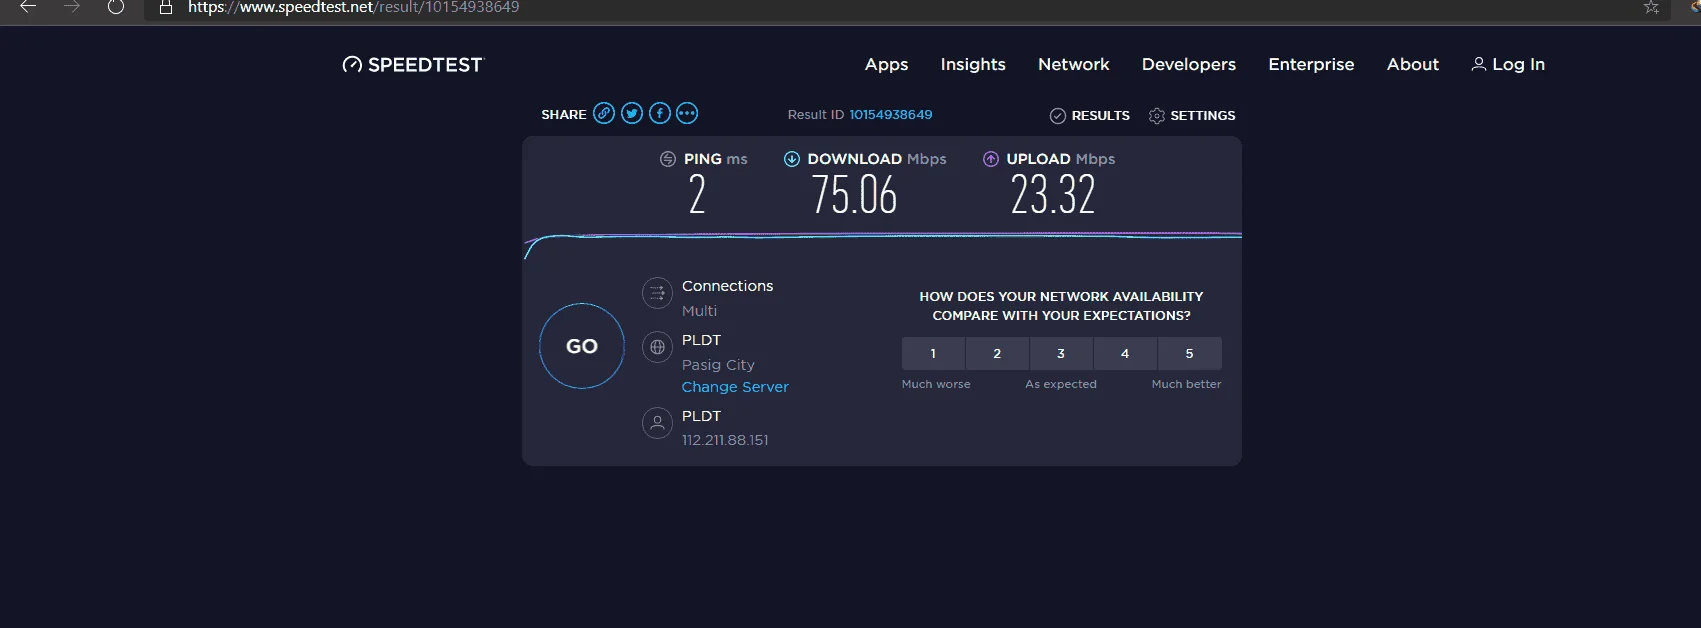Open the Developers menu item
Viewport: 1701px width, 628px height.
point(1189,64)
